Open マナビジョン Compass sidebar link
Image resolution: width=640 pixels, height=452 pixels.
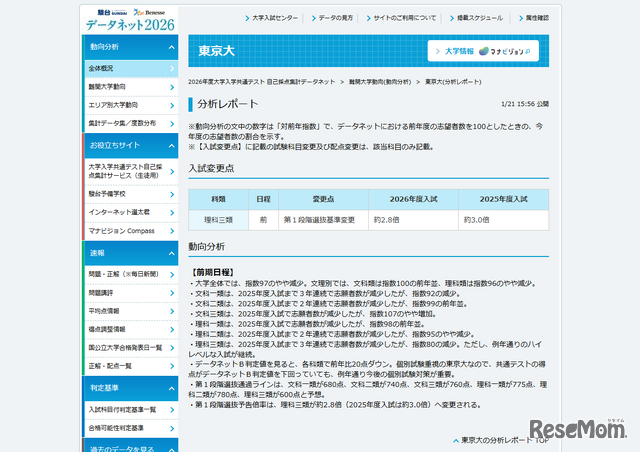point(131,231)
